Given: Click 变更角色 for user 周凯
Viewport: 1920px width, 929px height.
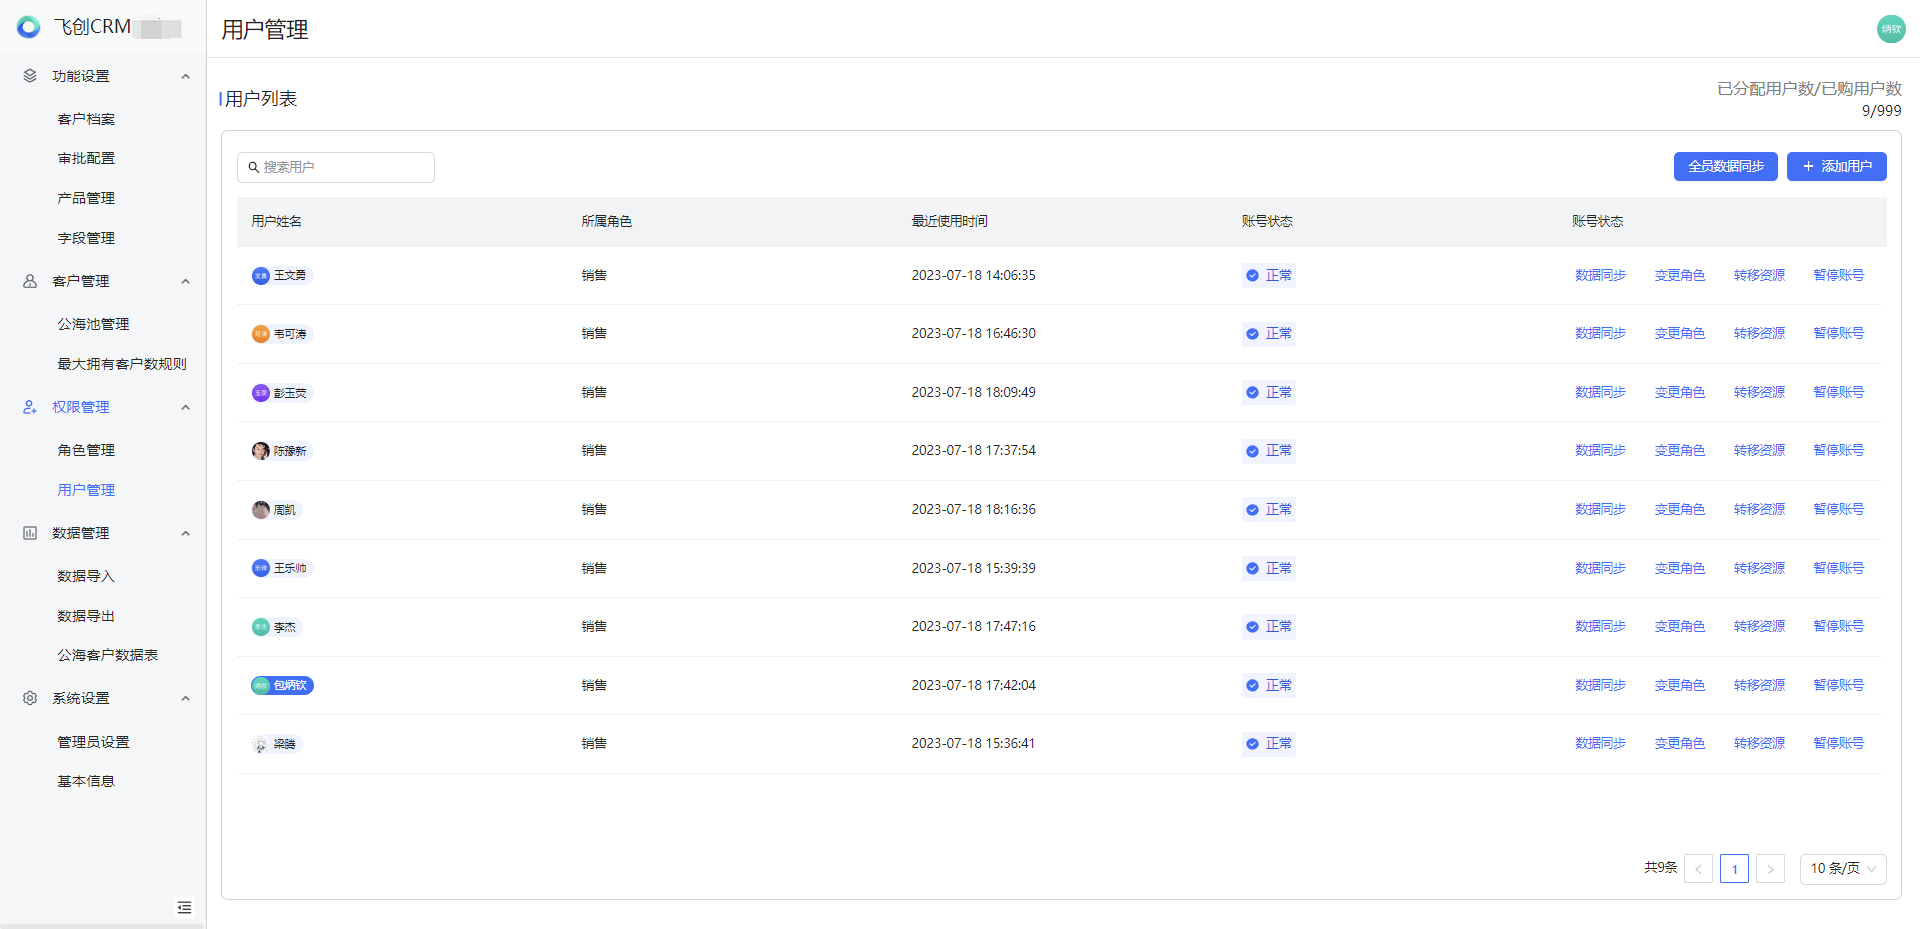Looking at the screenshot, I should (x=1679, y=509).
